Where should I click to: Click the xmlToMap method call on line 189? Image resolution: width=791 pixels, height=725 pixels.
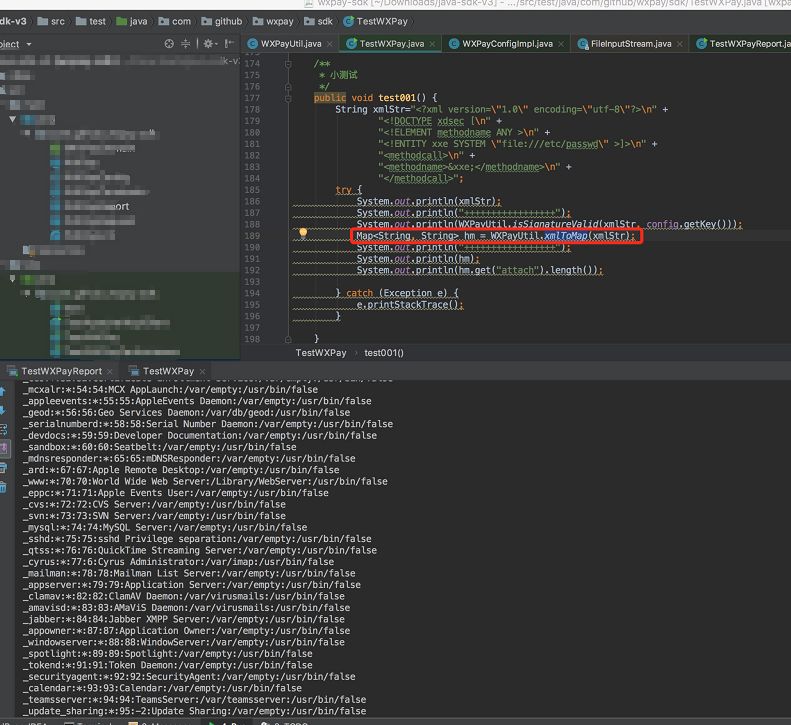tap(566, 236)
